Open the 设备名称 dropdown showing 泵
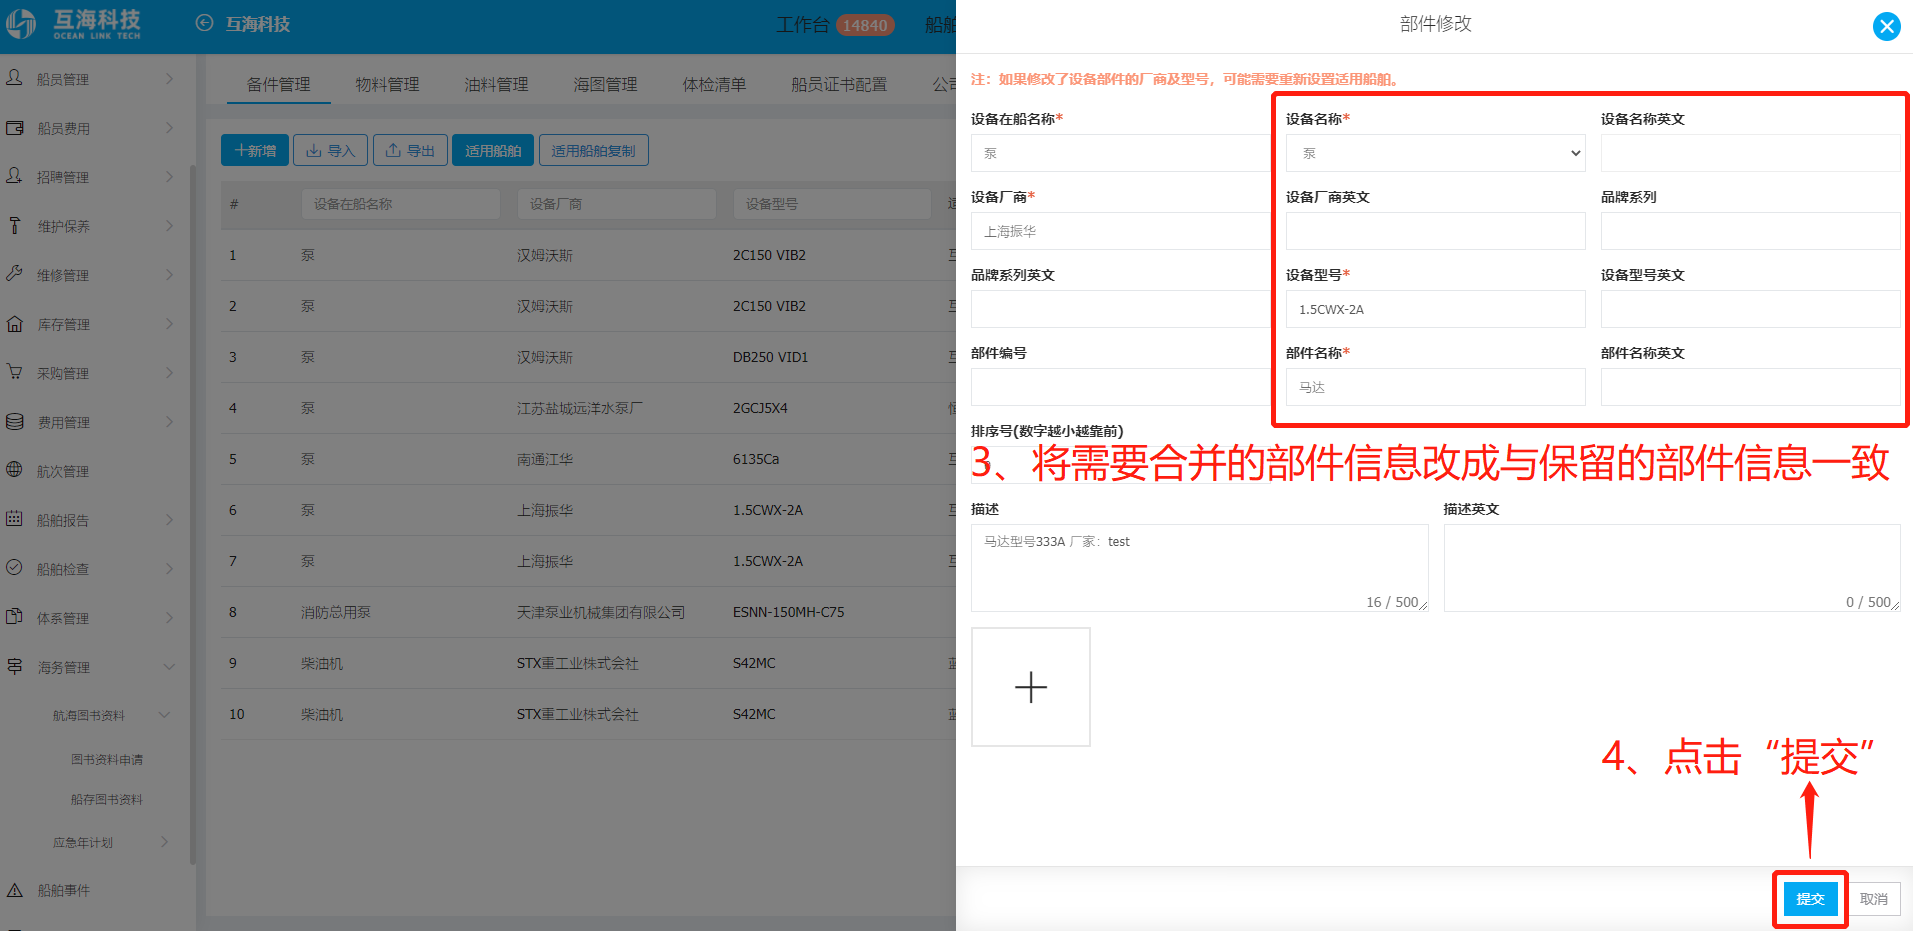The height and width of the screenshot is (931, 1913). 1435,153
